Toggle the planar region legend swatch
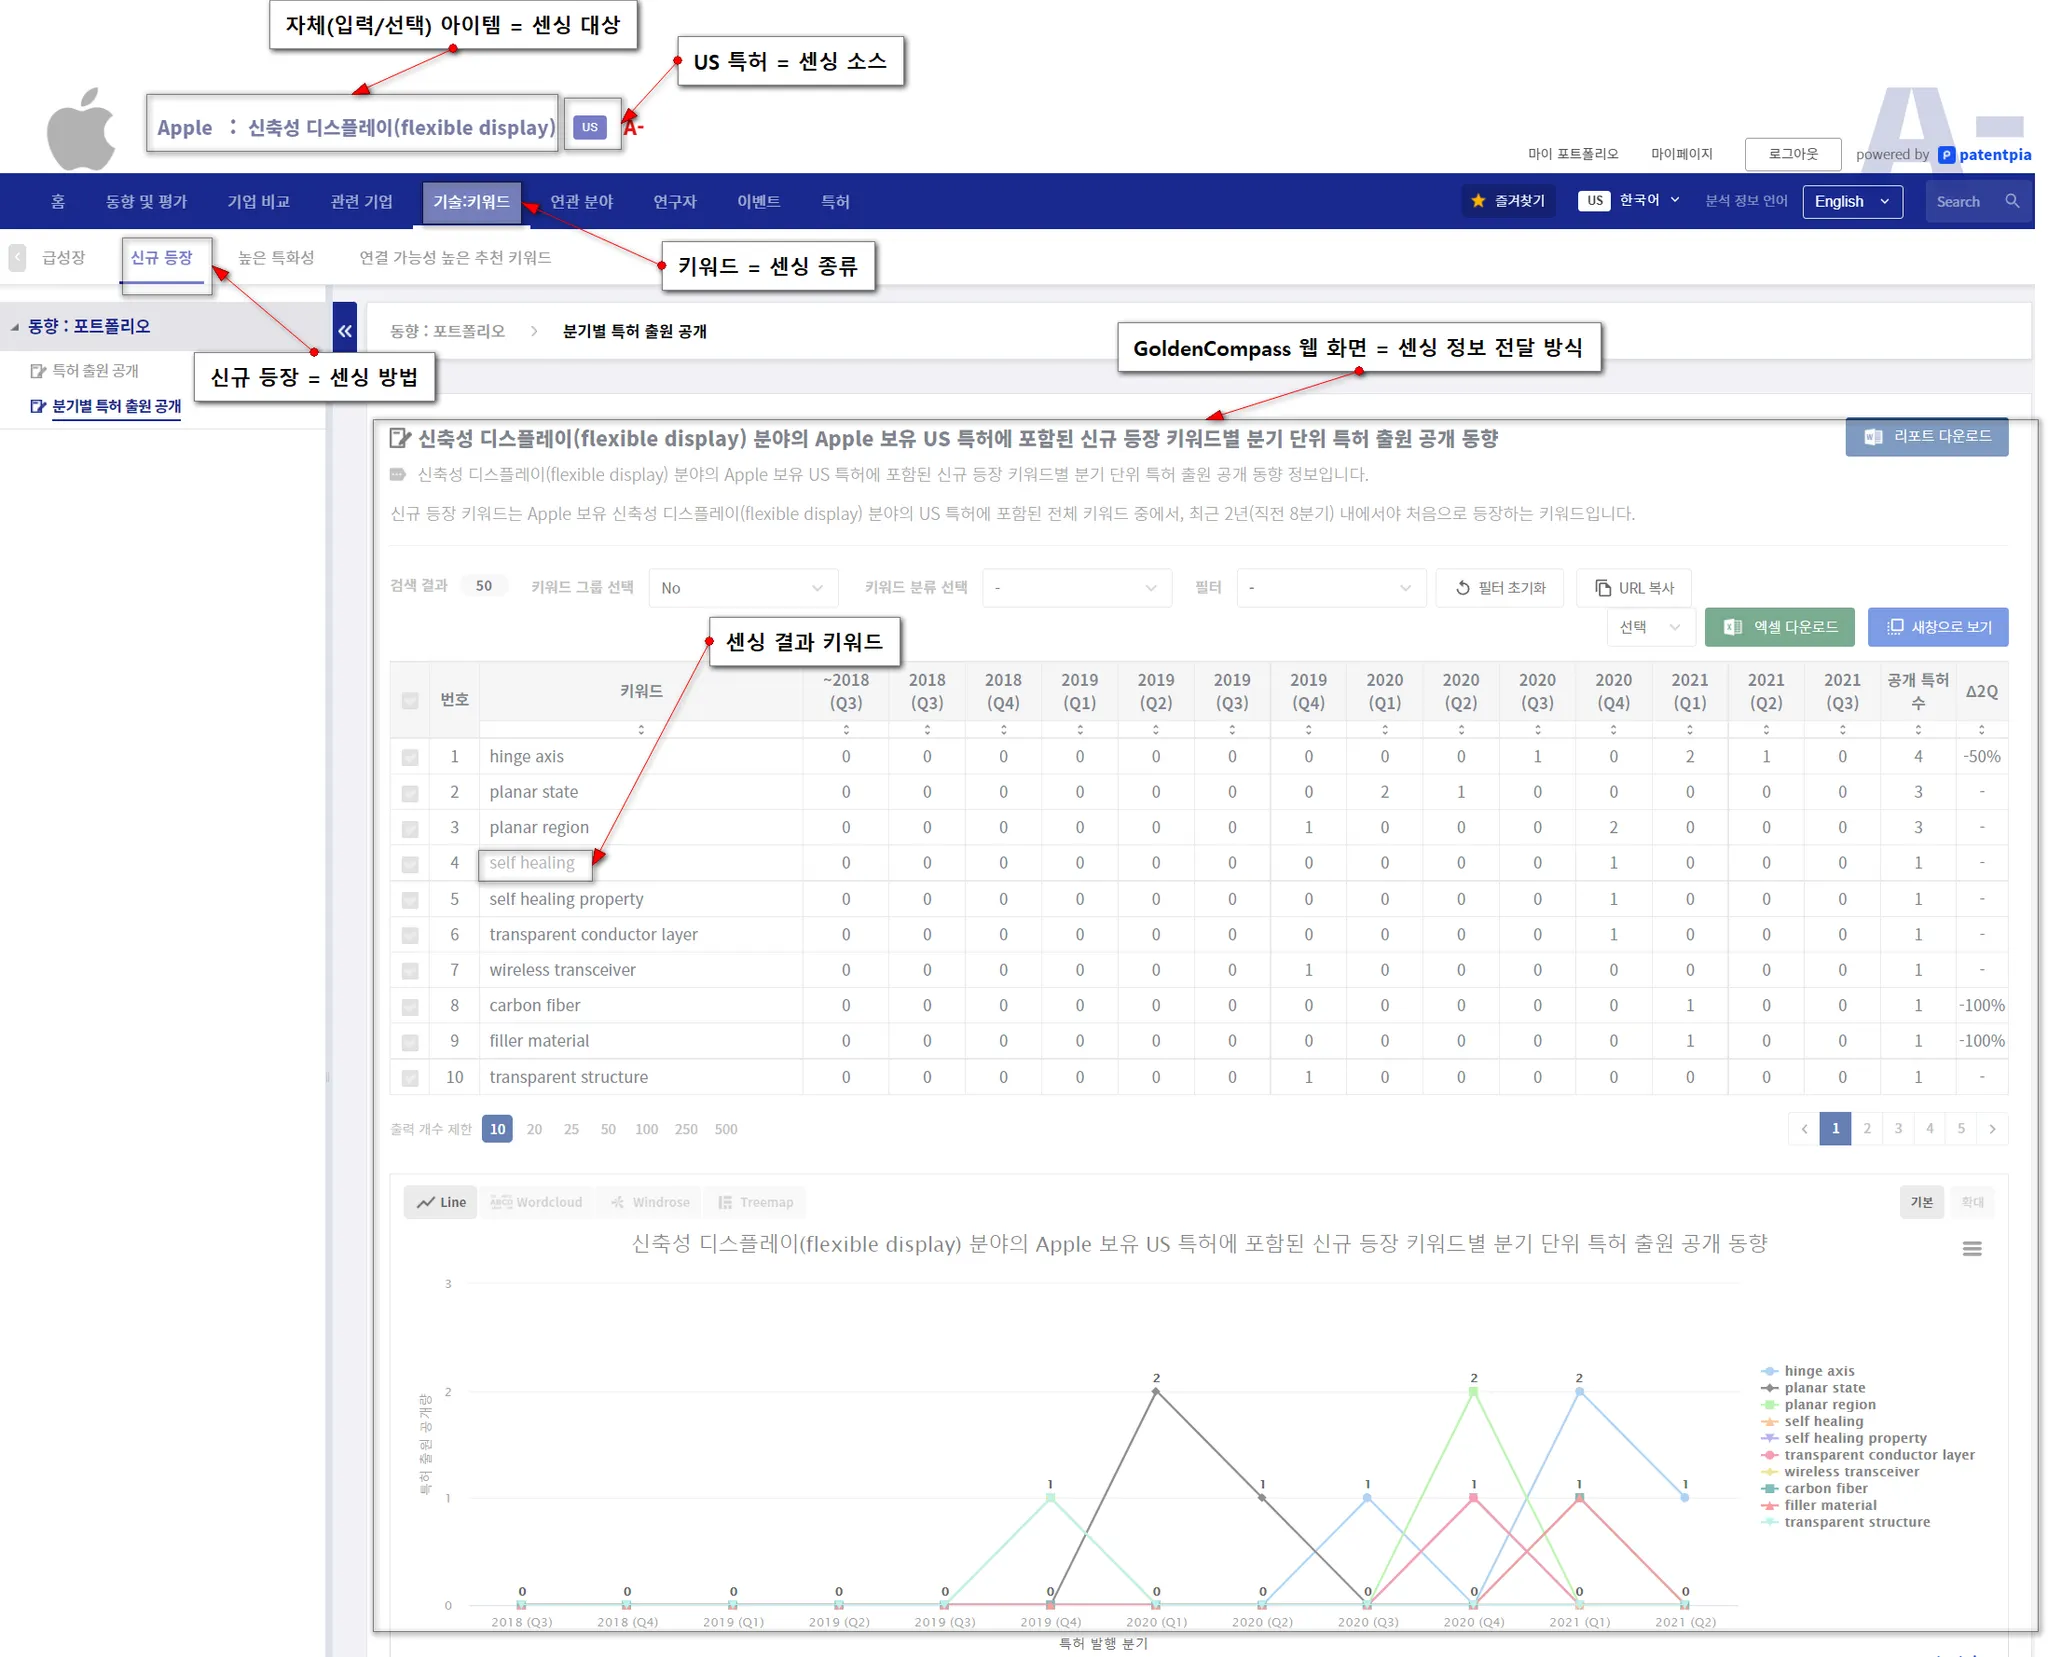Screen dimensions: 2048x1657 coord(1770,1405)
